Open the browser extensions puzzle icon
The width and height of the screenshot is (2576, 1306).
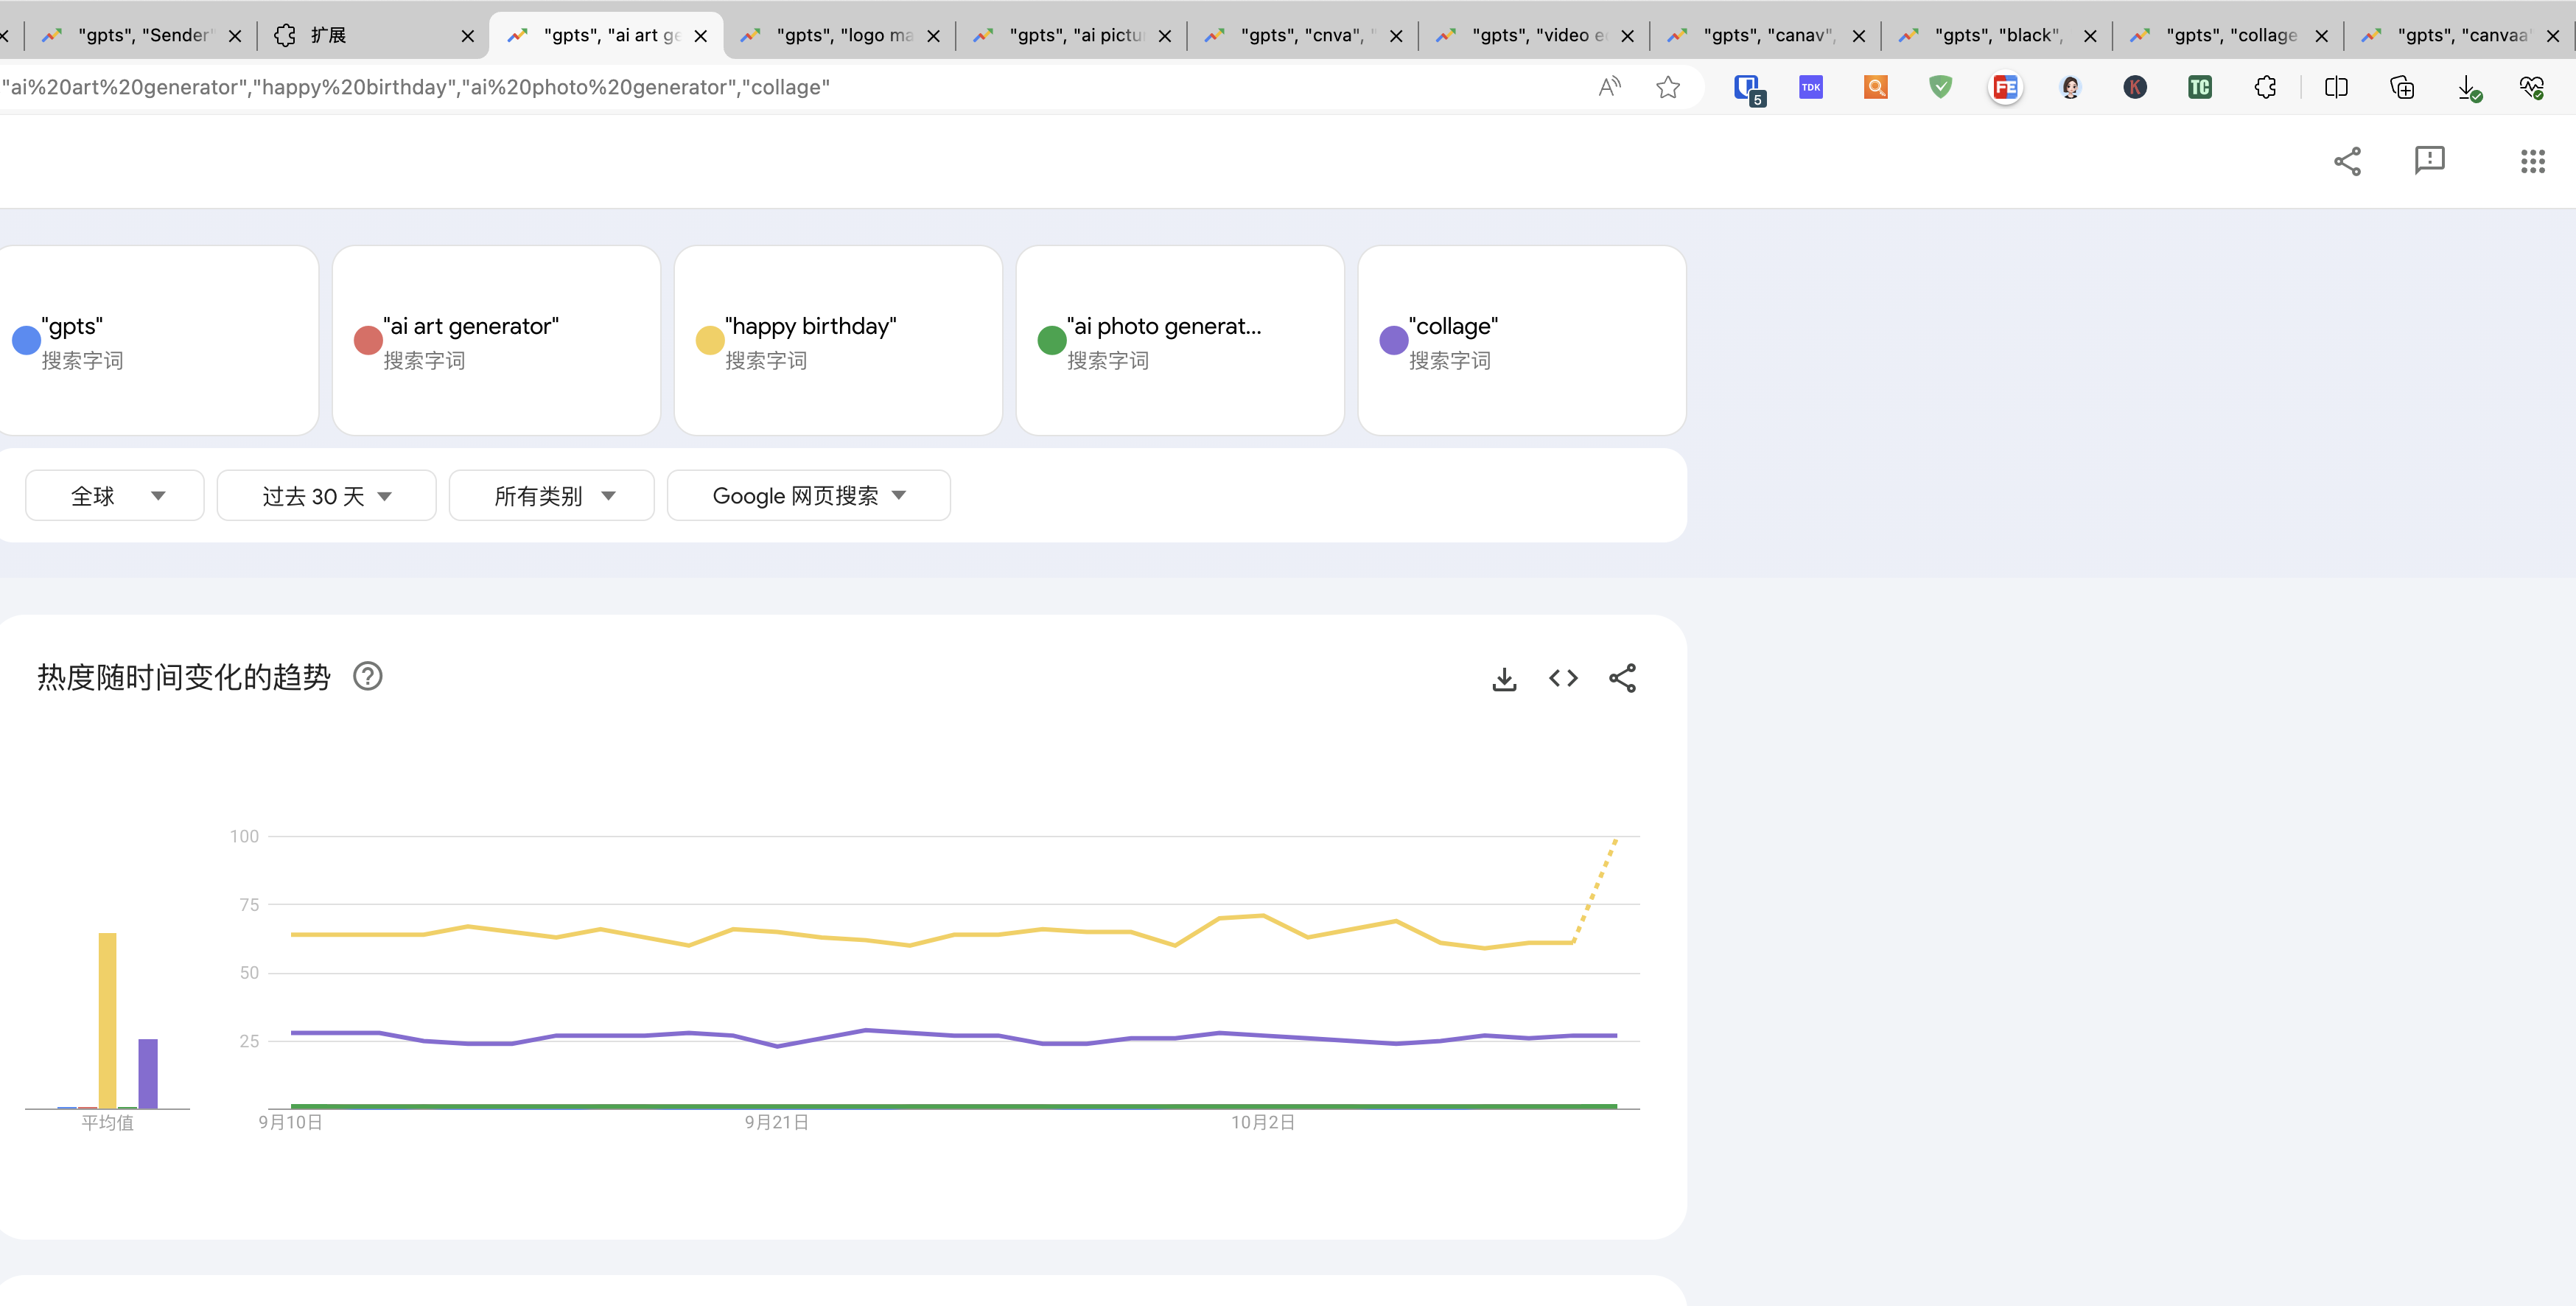tap(2265, 87)
